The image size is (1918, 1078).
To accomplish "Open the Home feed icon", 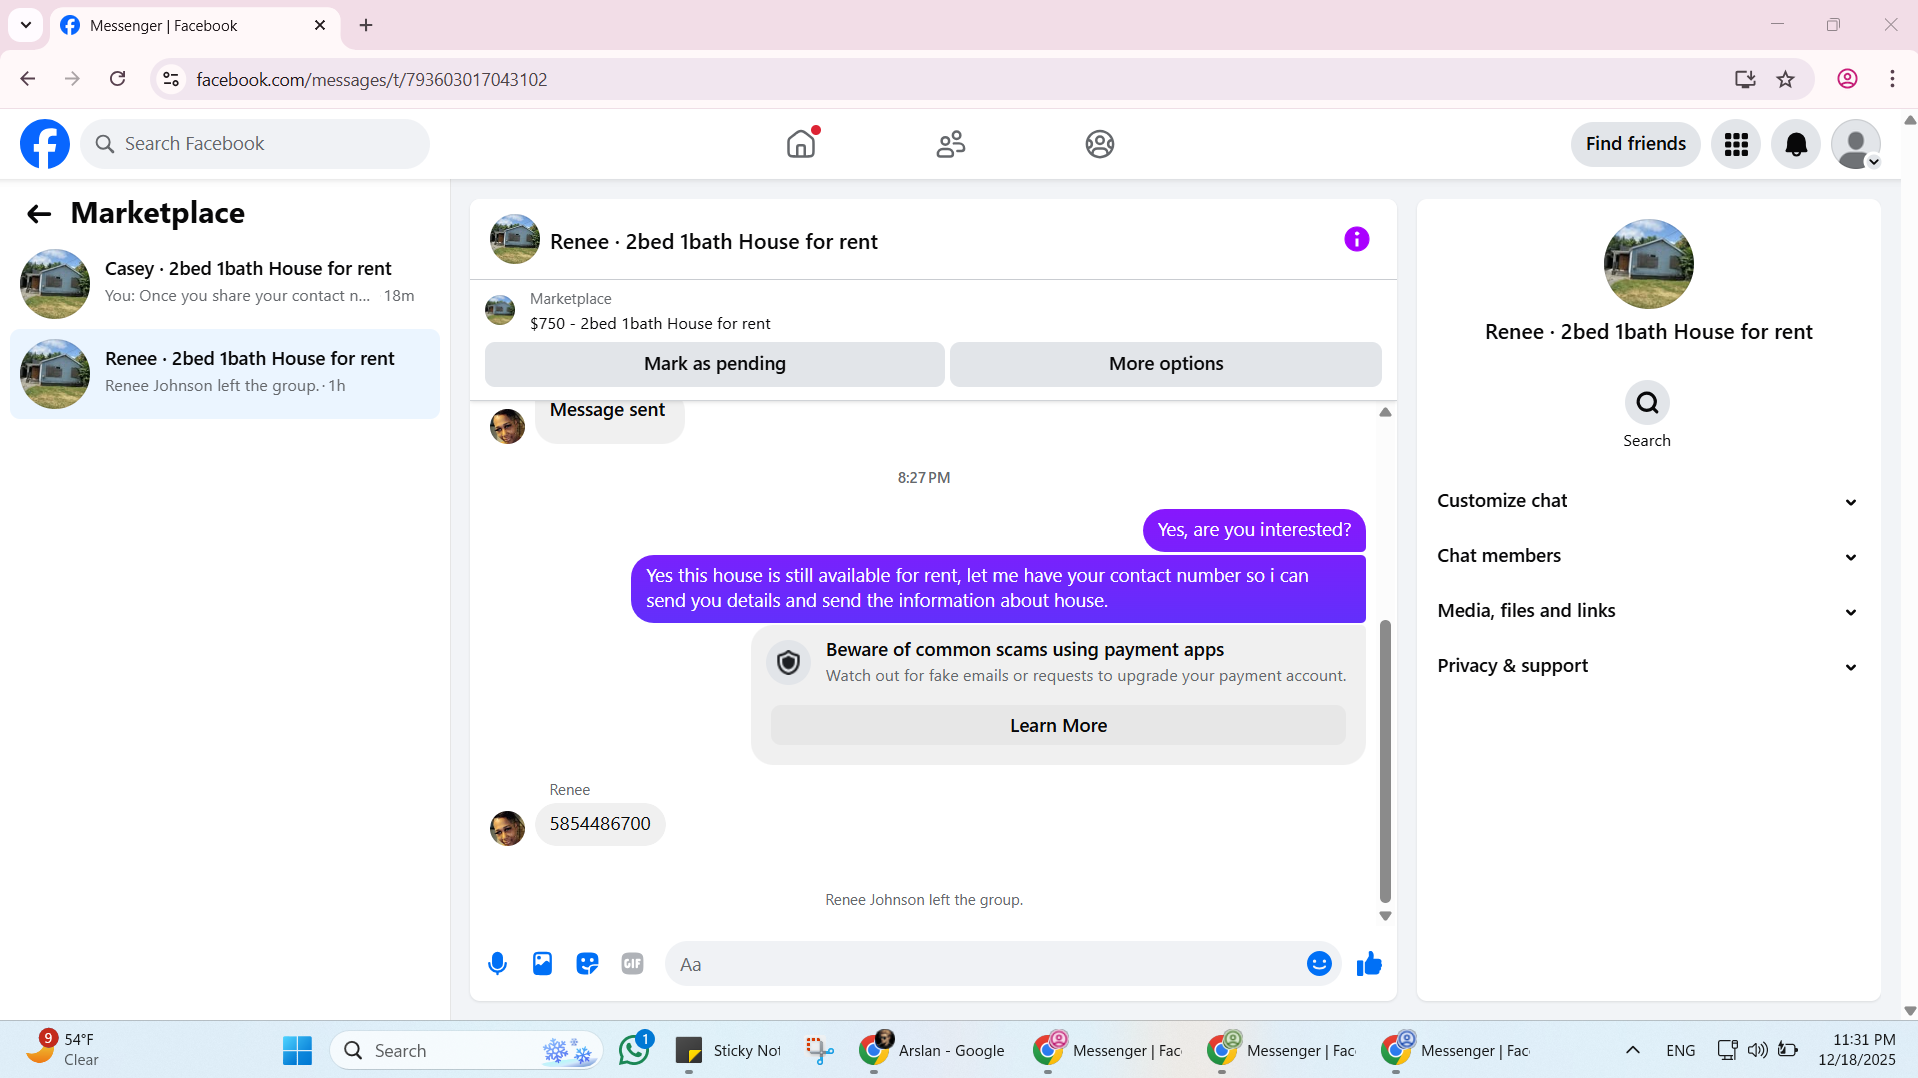I will pos(801,144).
